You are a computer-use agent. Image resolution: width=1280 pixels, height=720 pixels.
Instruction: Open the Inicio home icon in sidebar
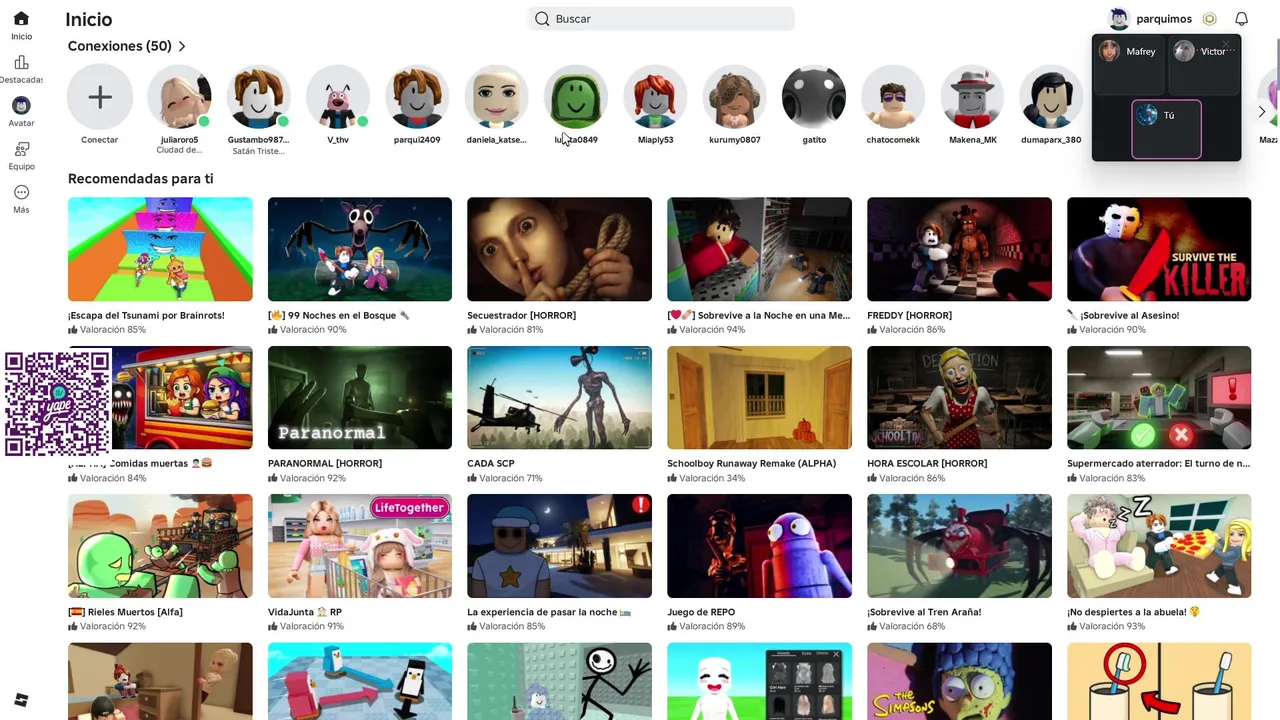(21, 19)
